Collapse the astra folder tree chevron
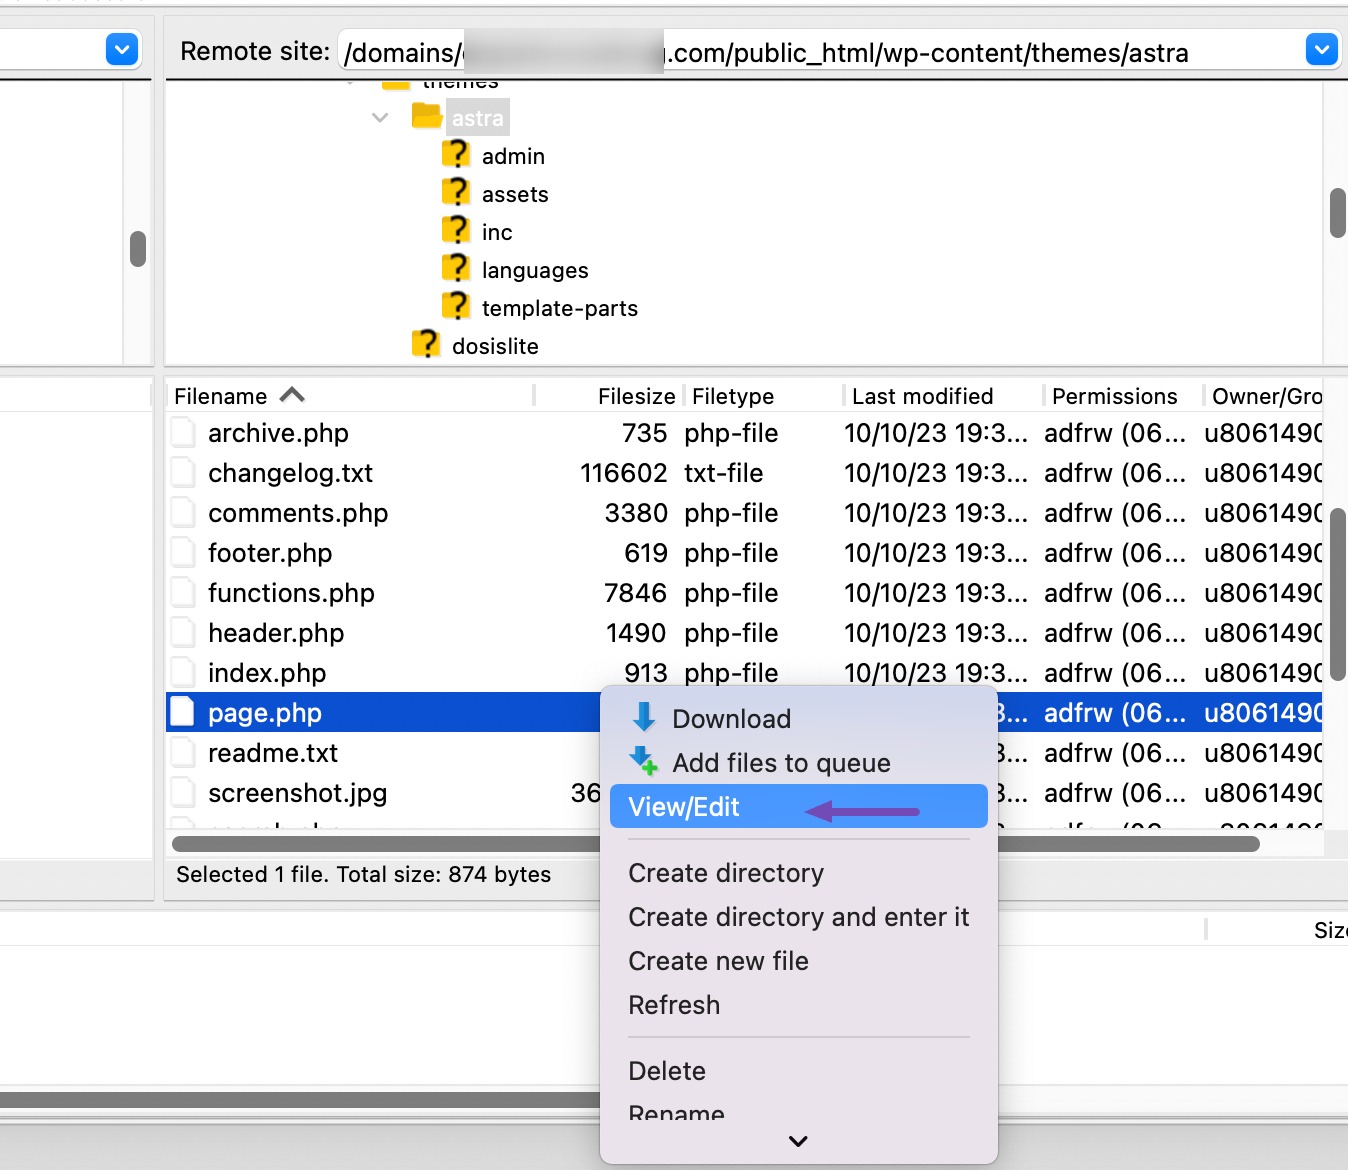 380,117
